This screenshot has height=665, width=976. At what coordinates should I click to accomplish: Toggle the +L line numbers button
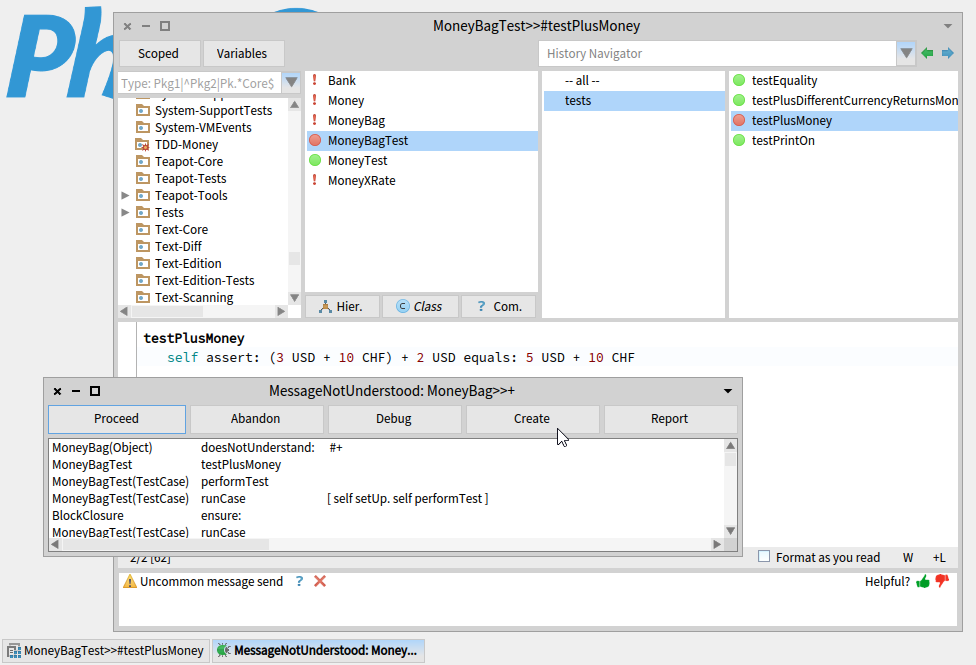pyautogui.click(x=939, y=558)
